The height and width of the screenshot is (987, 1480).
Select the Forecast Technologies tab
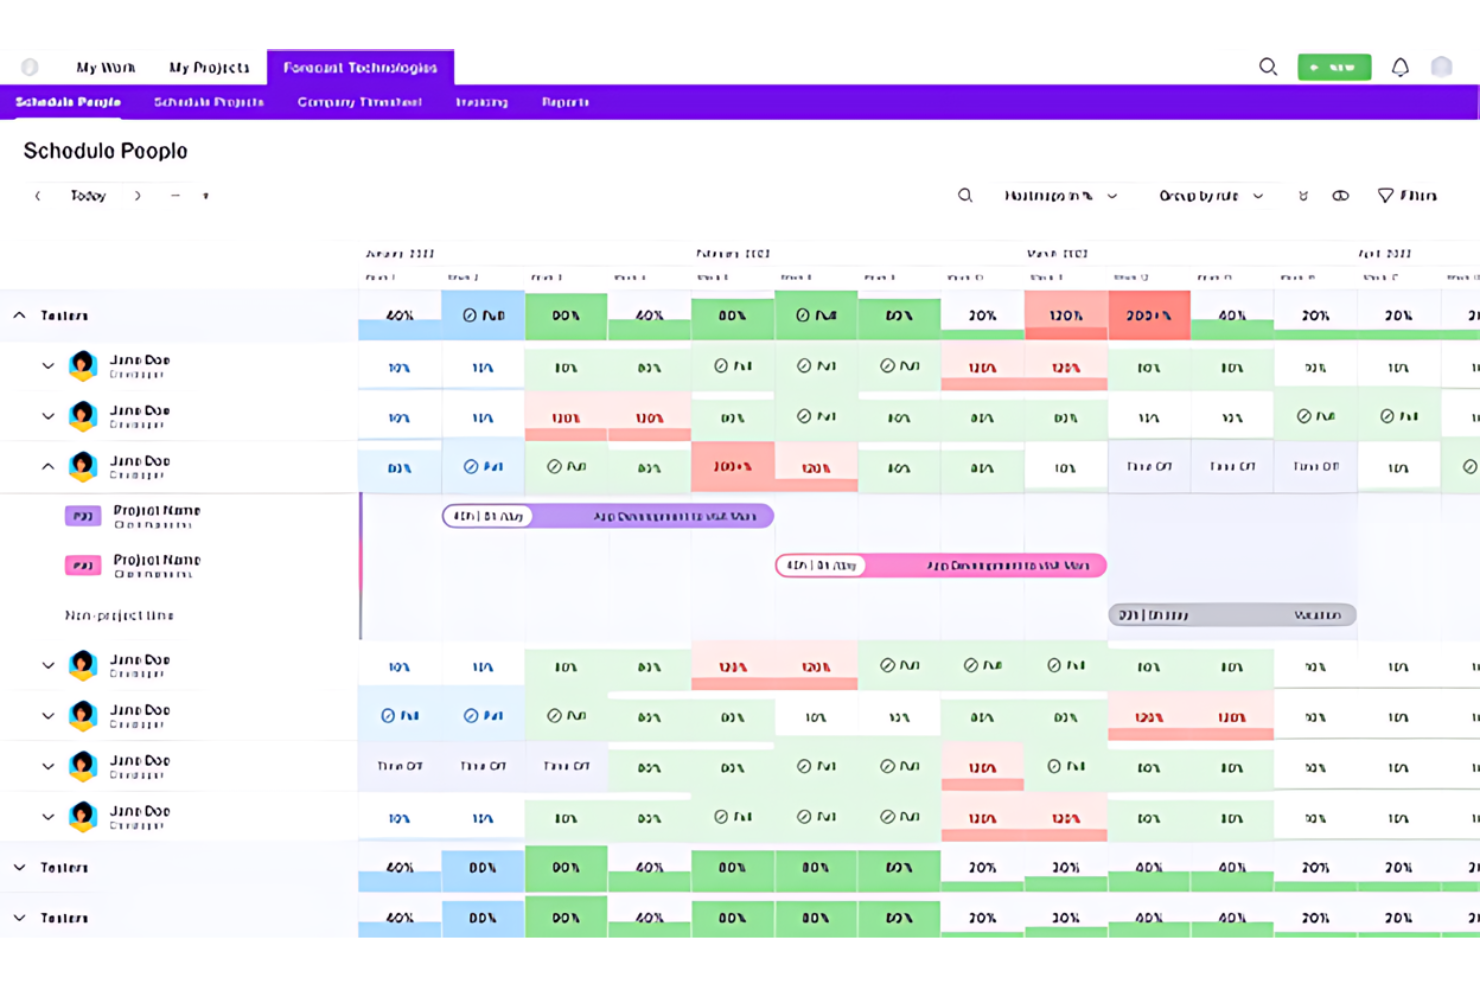coord(360,67)
